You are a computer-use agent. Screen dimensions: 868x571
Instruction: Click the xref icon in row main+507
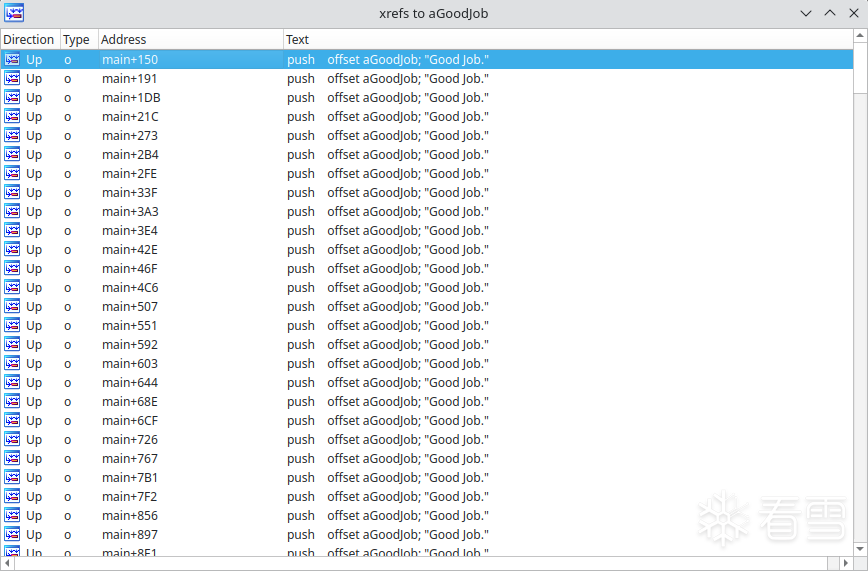tap(12, 306)
